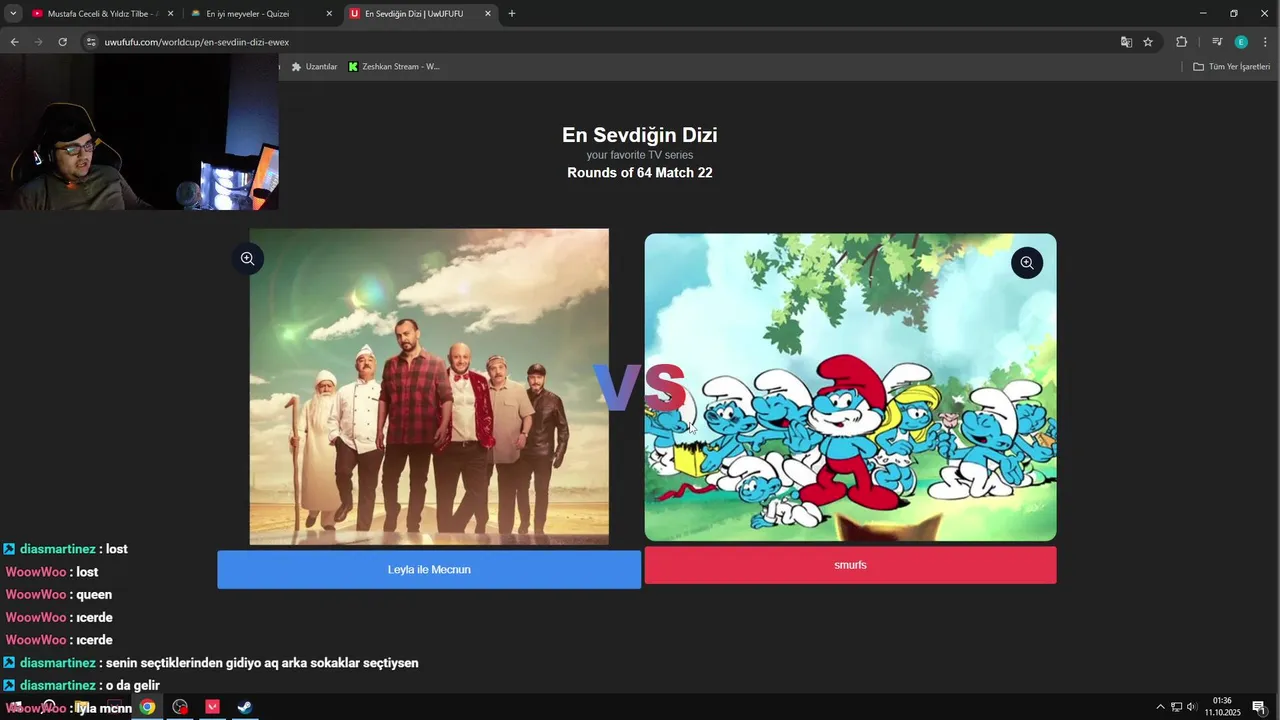Bookmark this page with the star
This screenshot has width=1280, height=720.
1148,42
